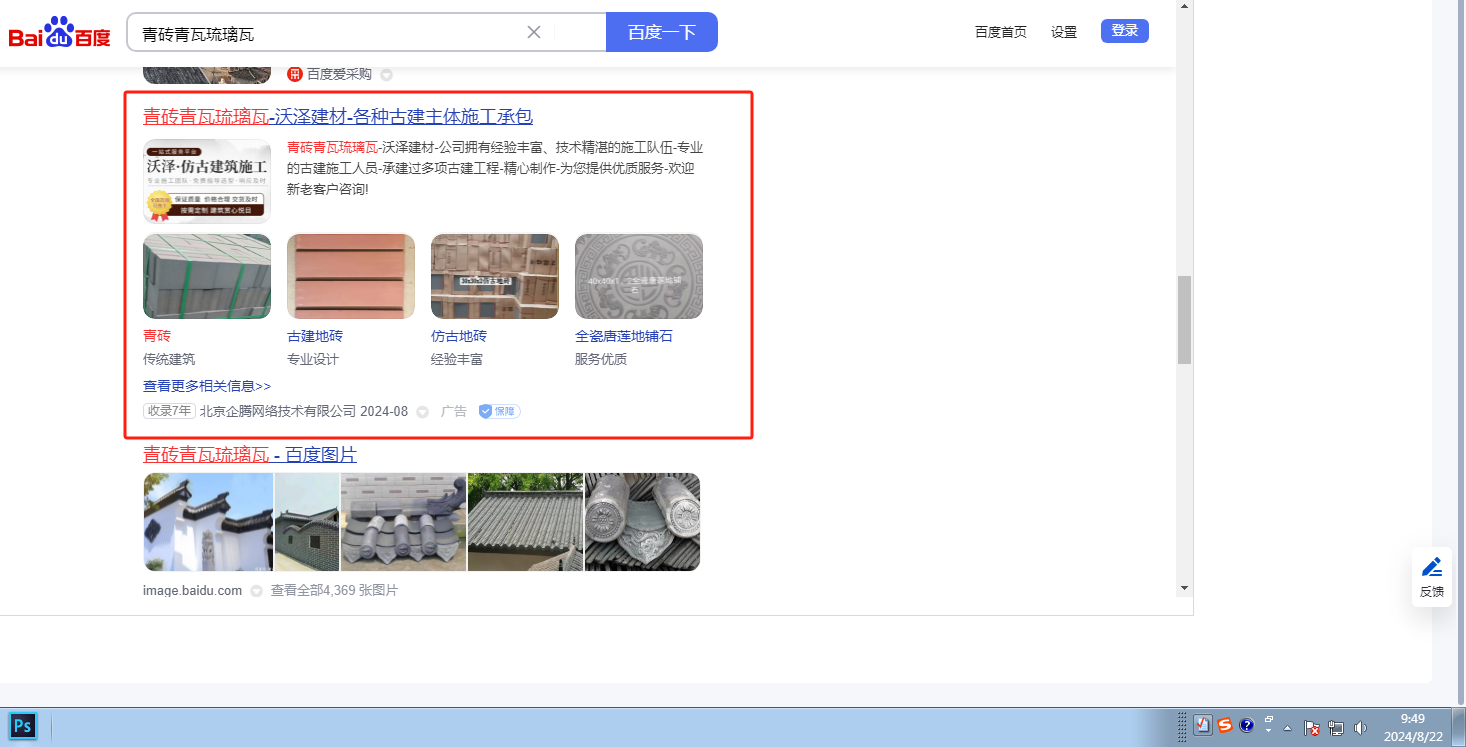Open the 青砖 gray brick stack thumbnail
Viewport: 1466px width, 747px height.
[207, 277]
